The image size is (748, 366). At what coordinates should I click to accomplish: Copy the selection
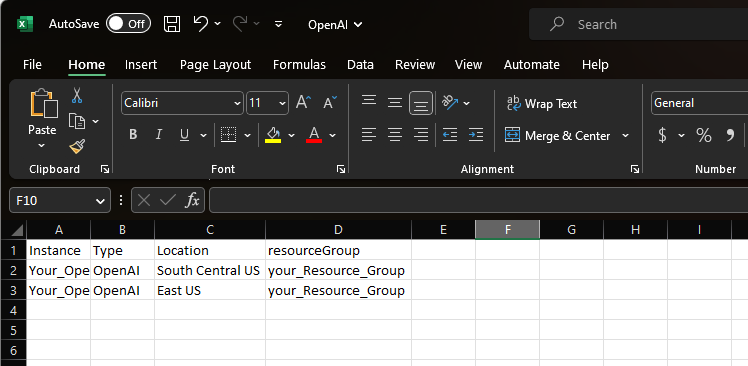click(x=77, y=121)
